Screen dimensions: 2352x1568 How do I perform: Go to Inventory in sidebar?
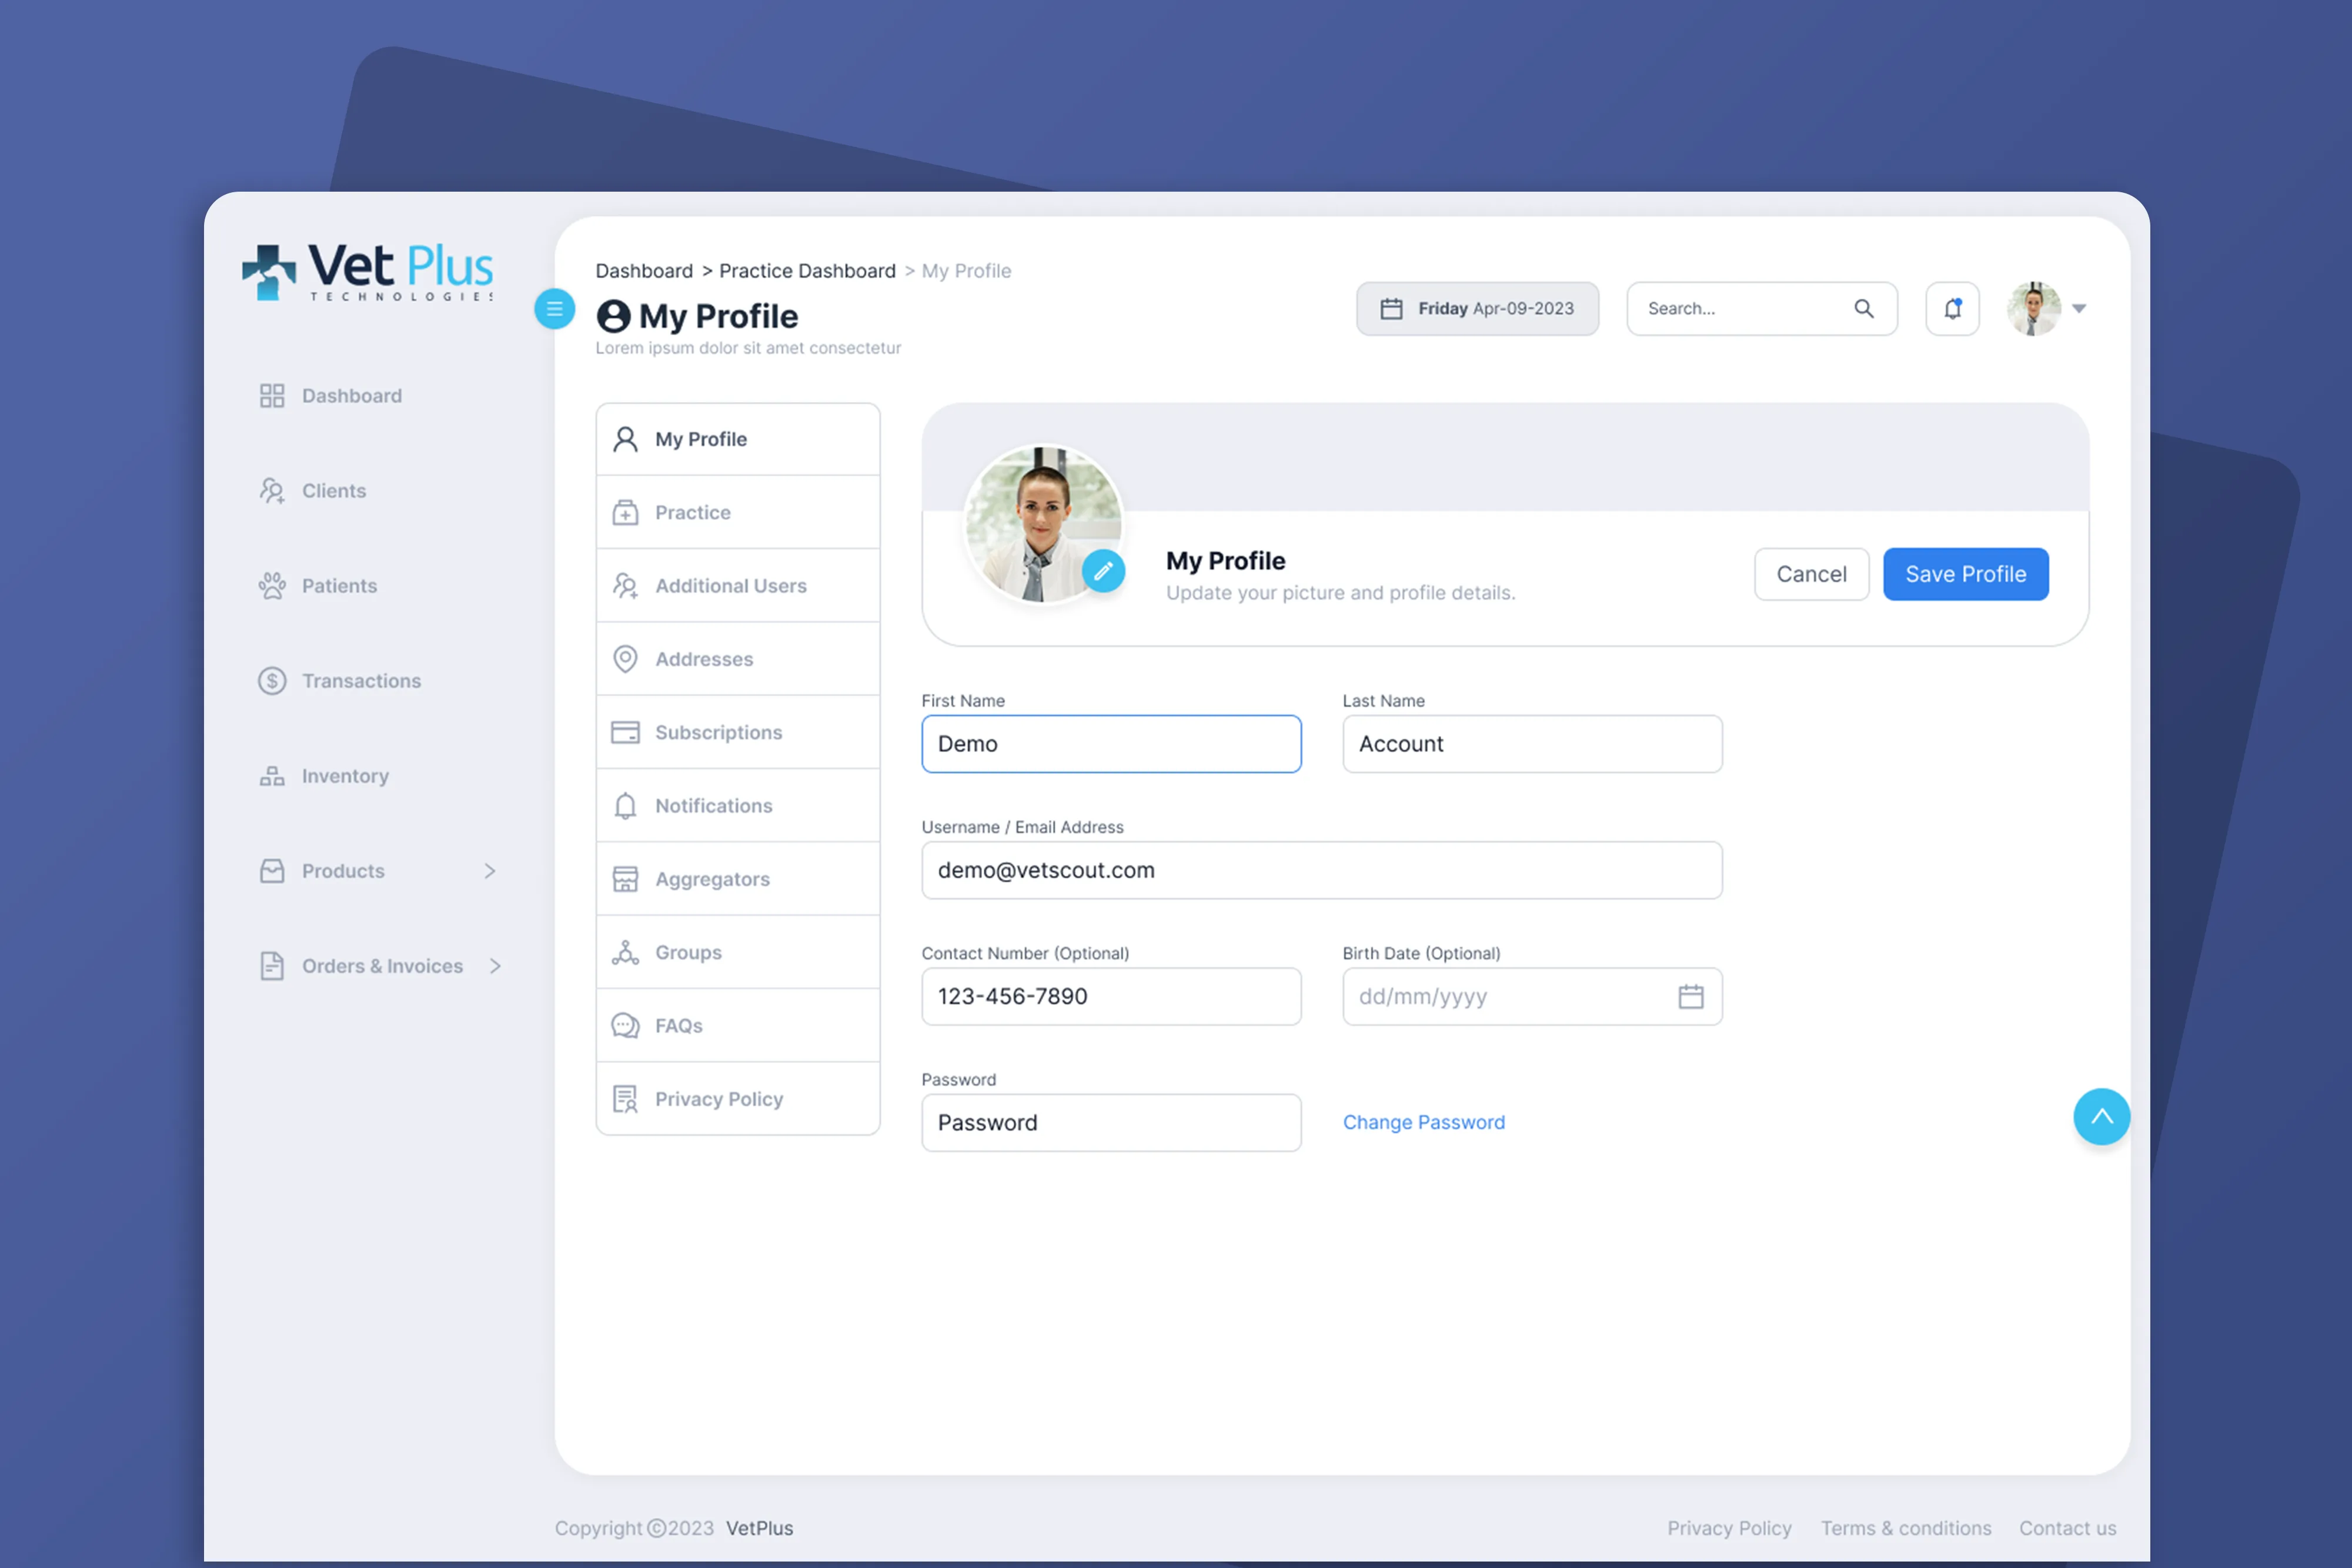coord(344,776)
